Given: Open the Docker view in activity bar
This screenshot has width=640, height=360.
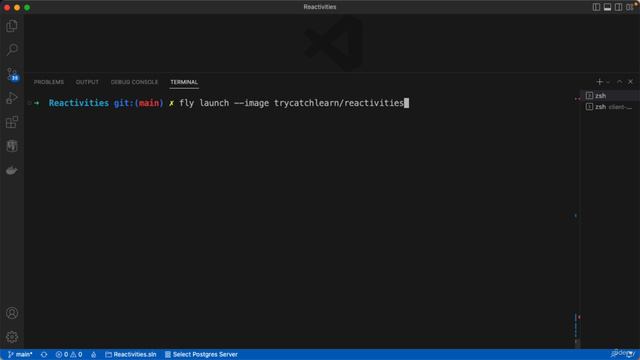Looking at the screenshot, I should tap(12, 170).
